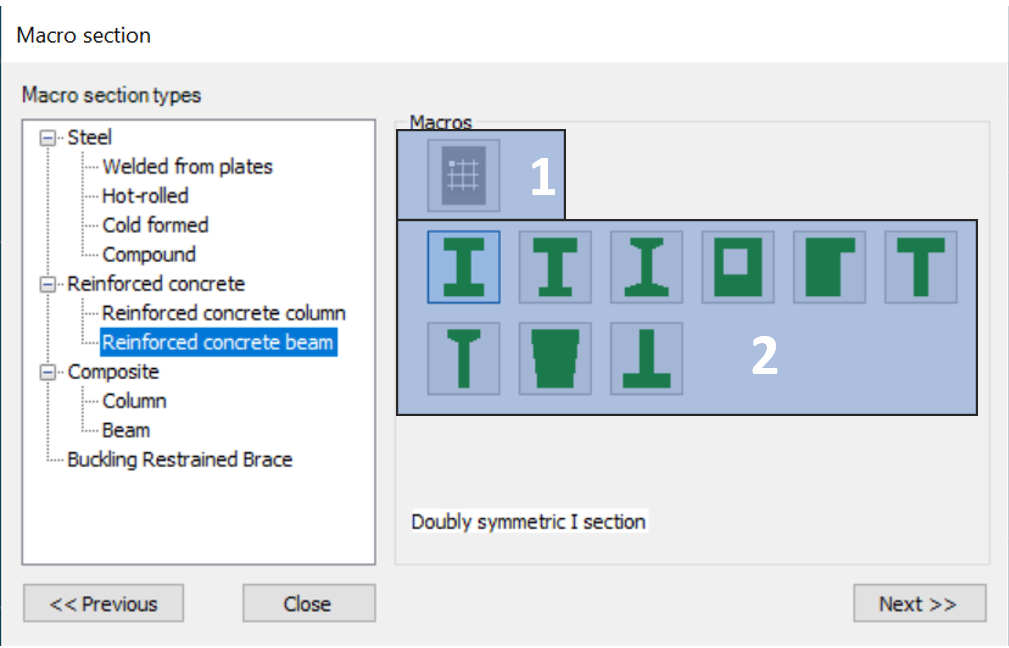
Task: Pick the I section with tapered bottom flange
Action: [646, 267]
